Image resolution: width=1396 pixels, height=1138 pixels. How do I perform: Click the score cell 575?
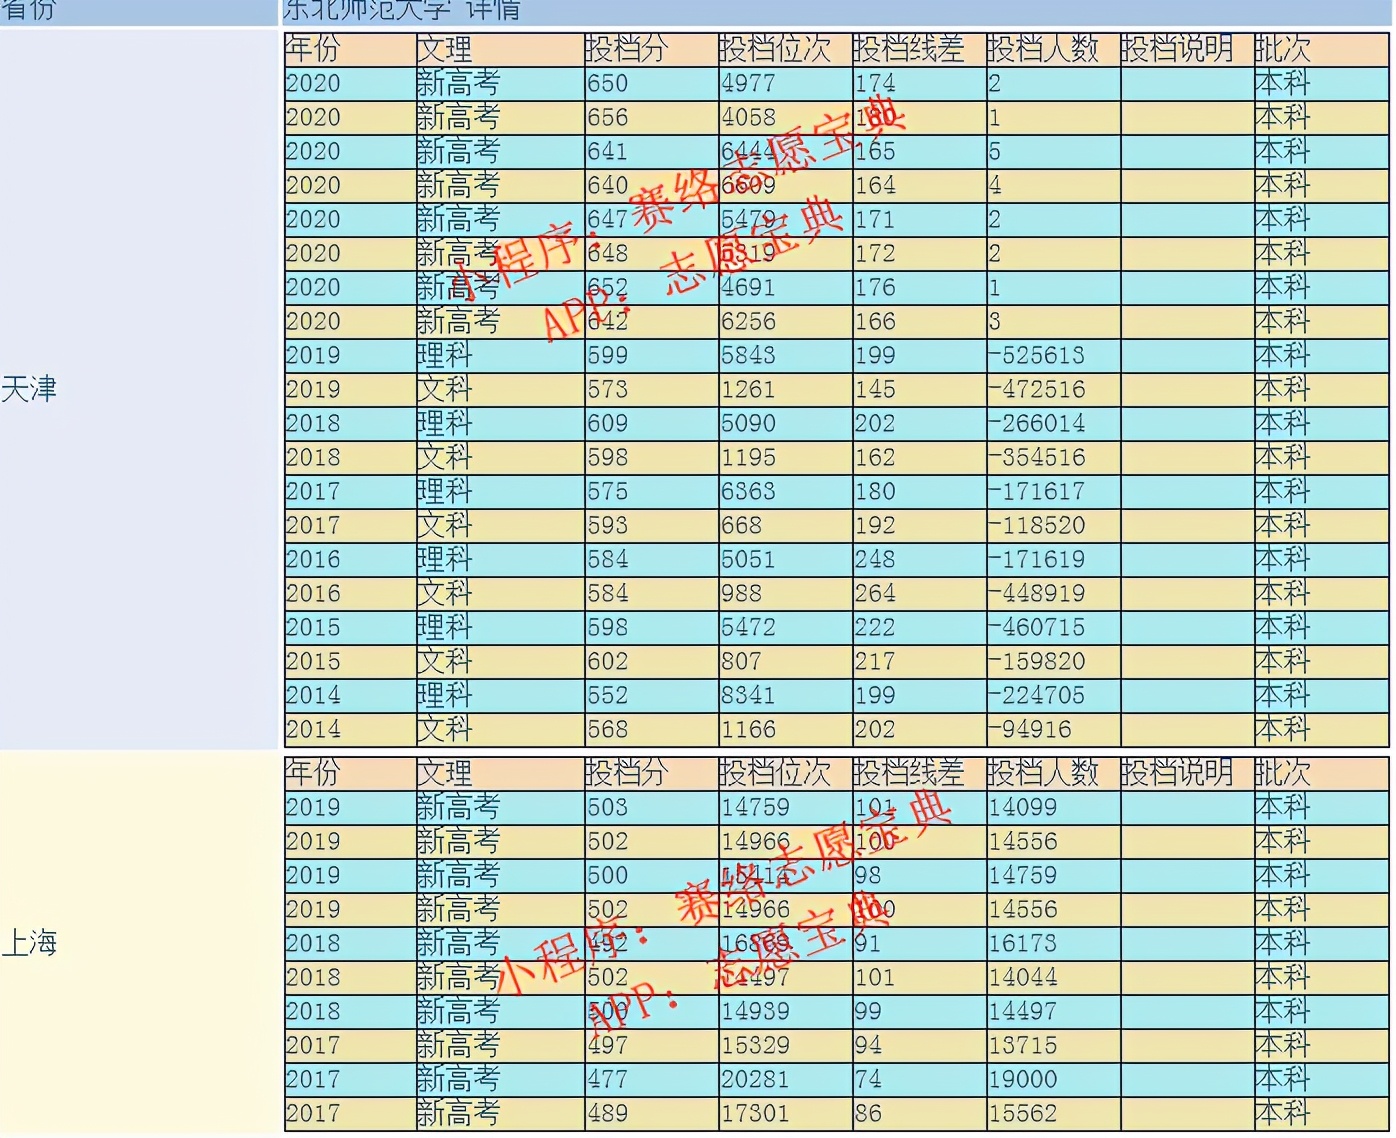point(651,491)
